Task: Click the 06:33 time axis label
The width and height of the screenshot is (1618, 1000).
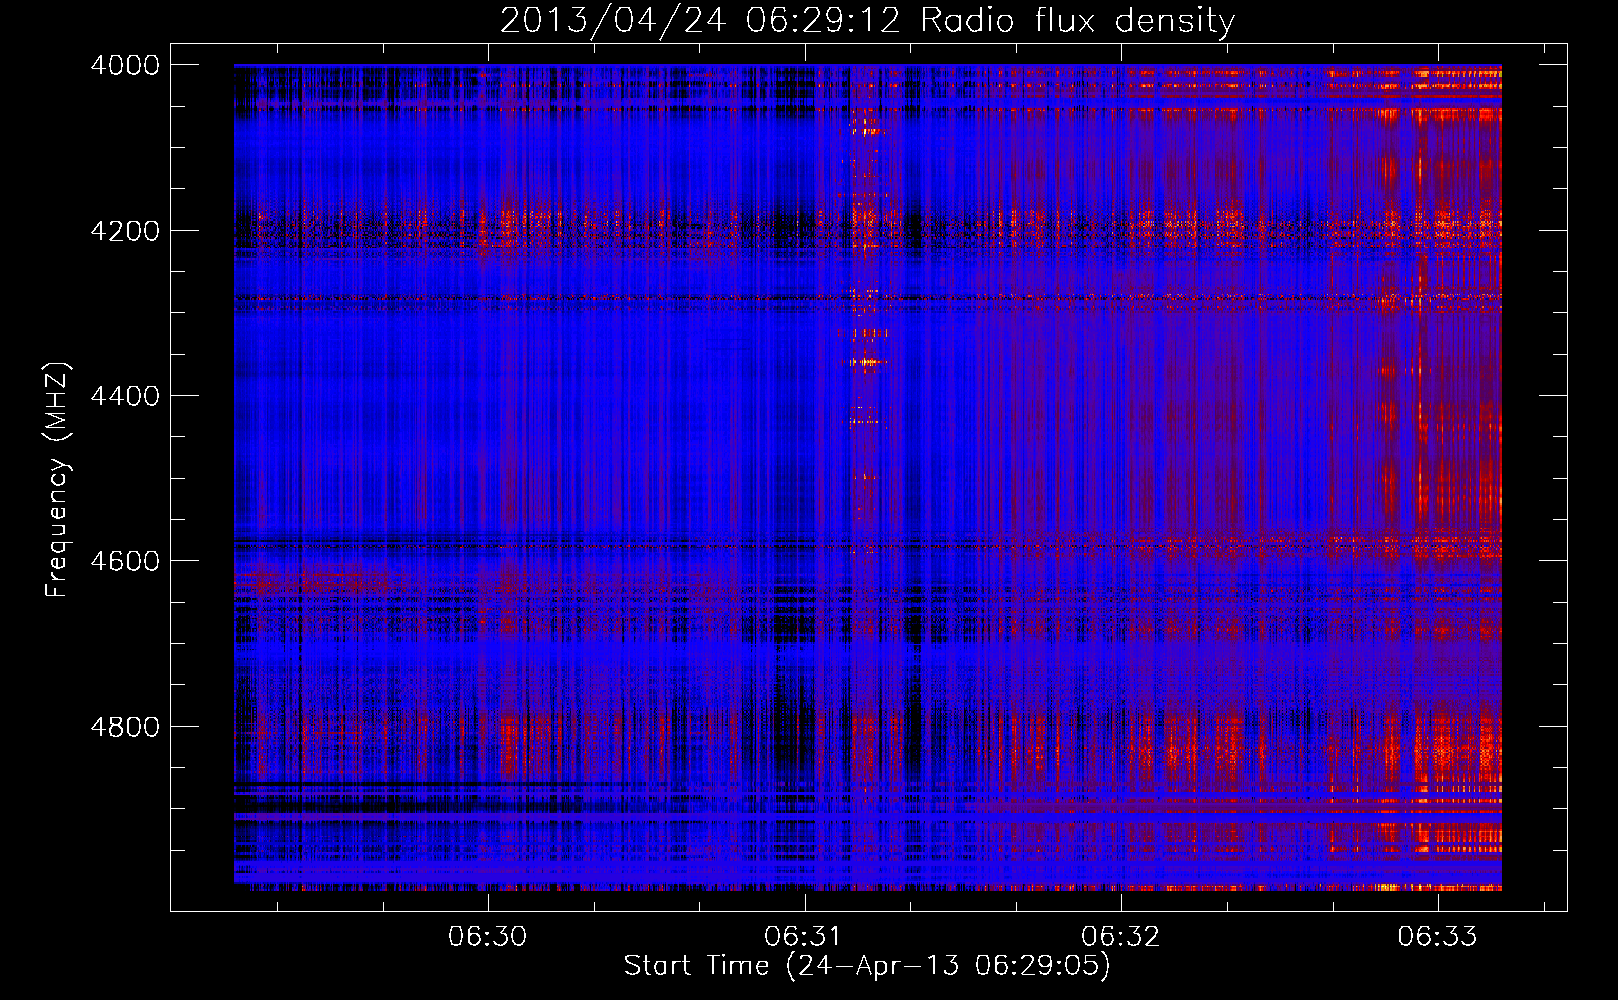Action: click(1437, 936)
